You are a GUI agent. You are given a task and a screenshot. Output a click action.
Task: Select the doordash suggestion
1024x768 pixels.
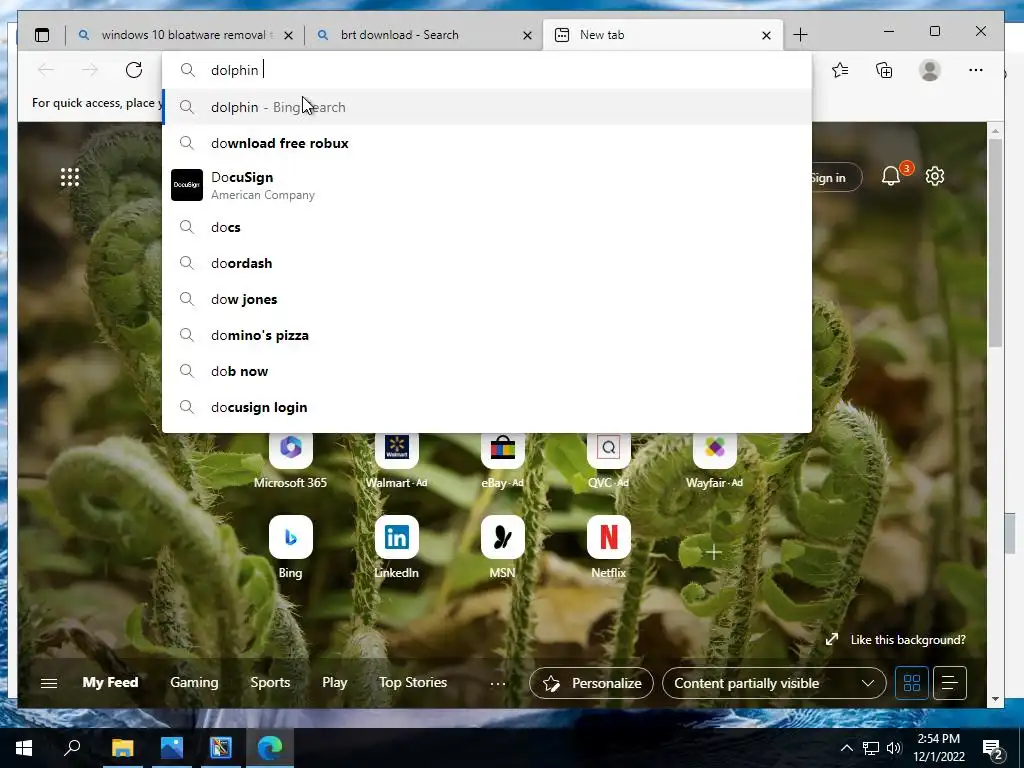click(x=487, y=263)
